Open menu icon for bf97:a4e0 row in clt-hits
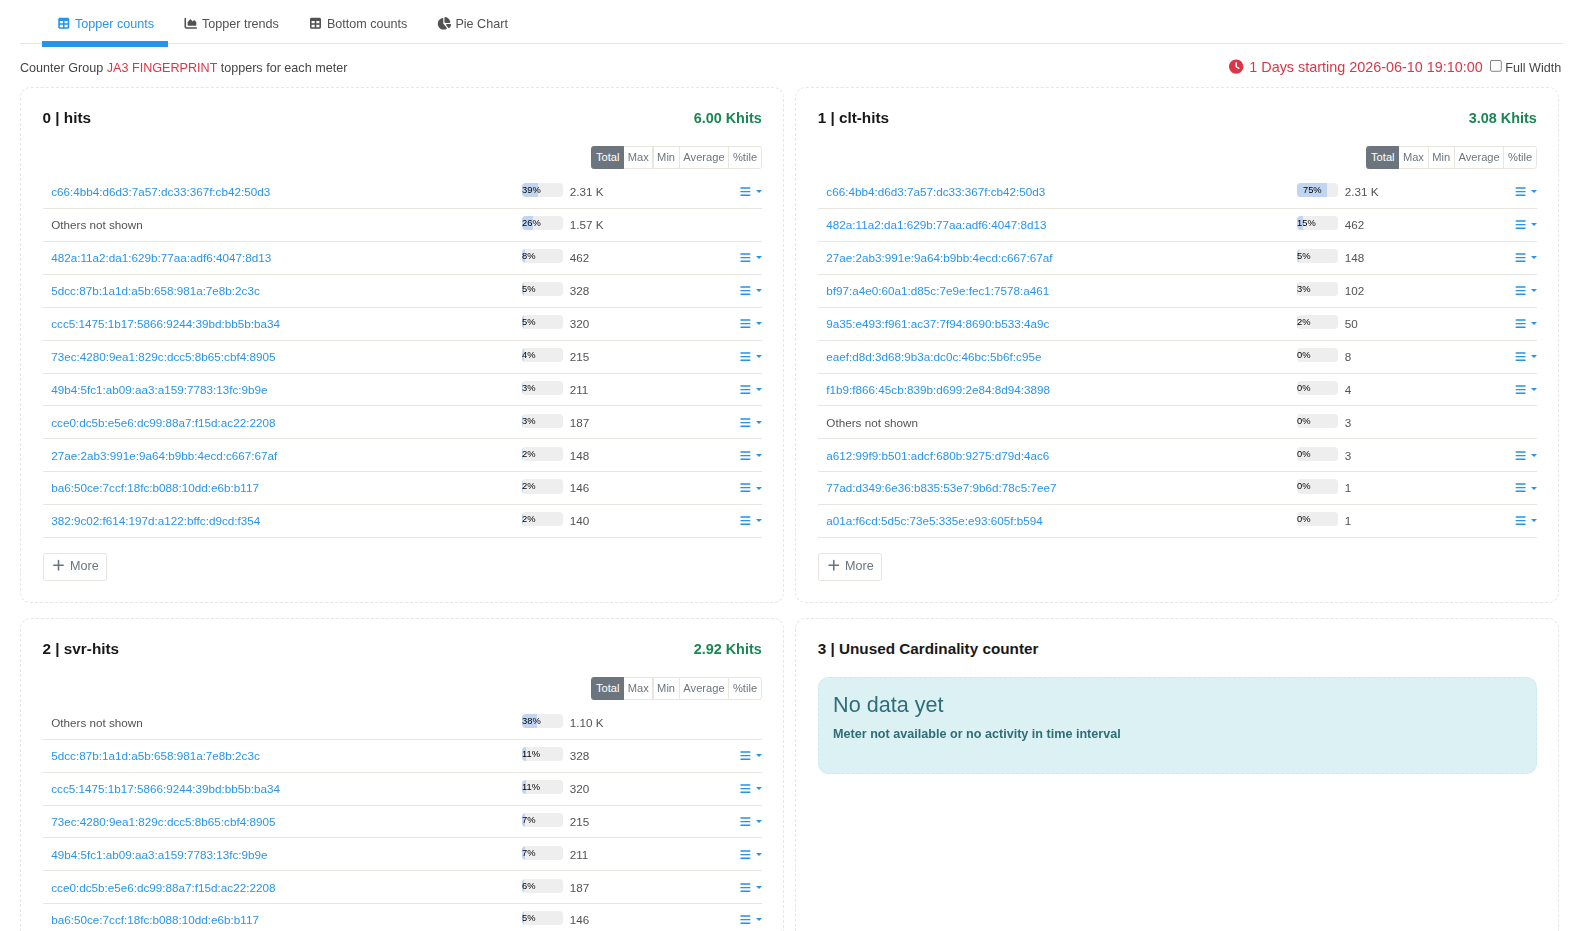 coord(1525,291)
